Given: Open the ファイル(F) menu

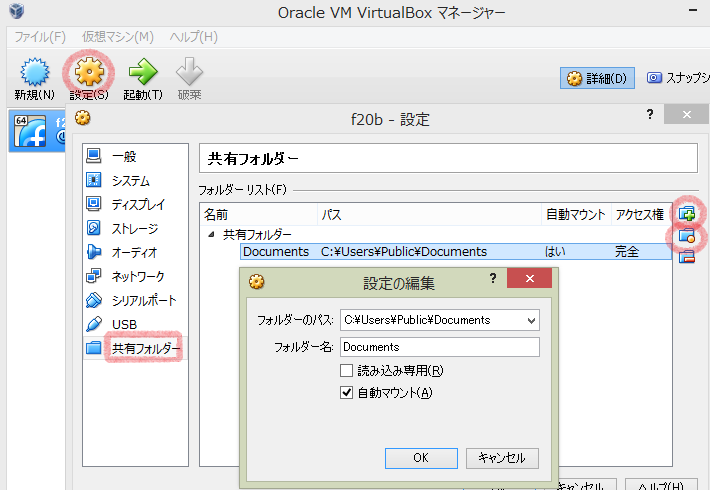Looking at the screenshot, I should pyautogui.click(x=40, y=37).
